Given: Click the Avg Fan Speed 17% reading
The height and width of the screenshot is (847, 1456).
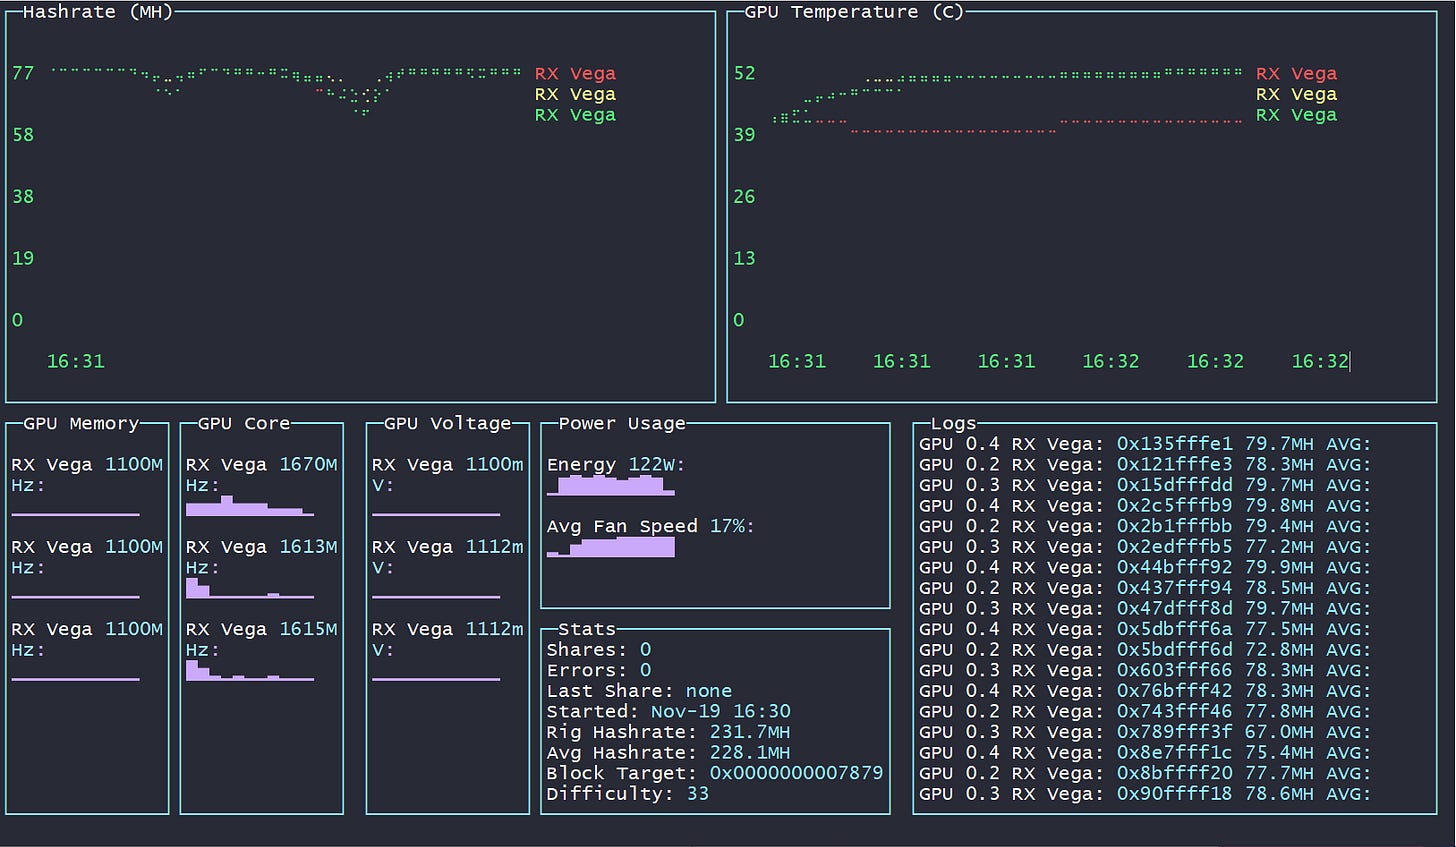Looking at the screenshot, I should point(651,526).
